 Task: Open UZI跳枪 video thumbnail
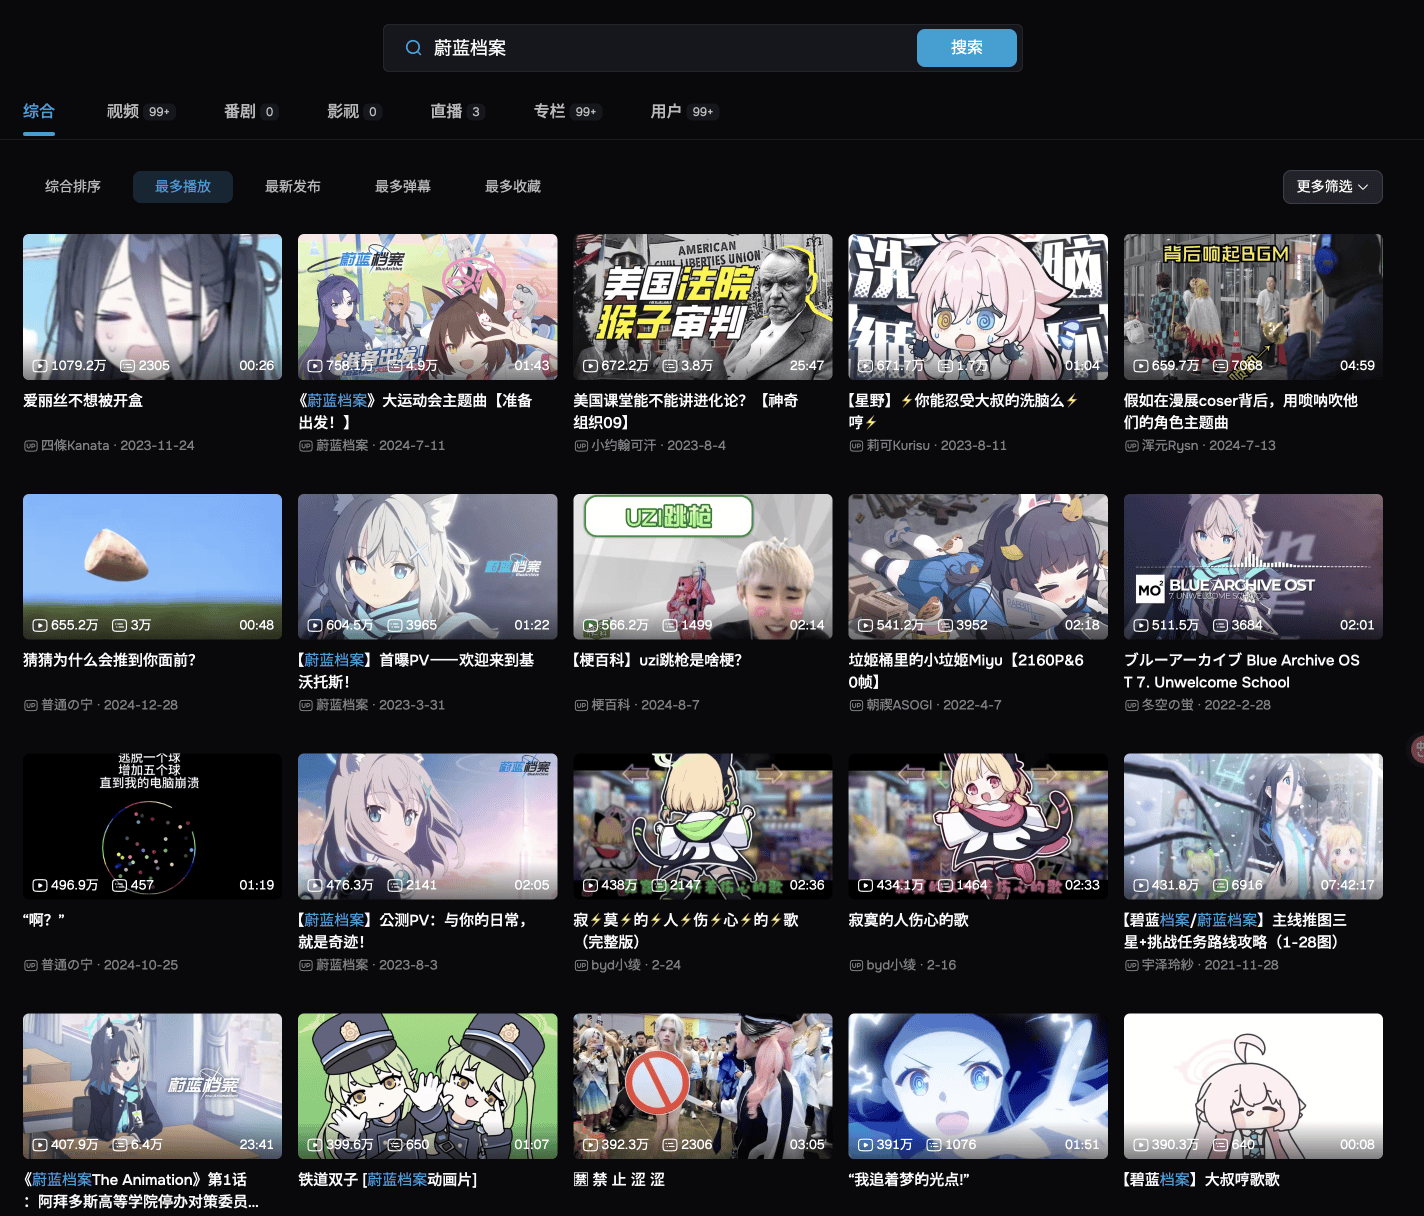coord(702,566)
